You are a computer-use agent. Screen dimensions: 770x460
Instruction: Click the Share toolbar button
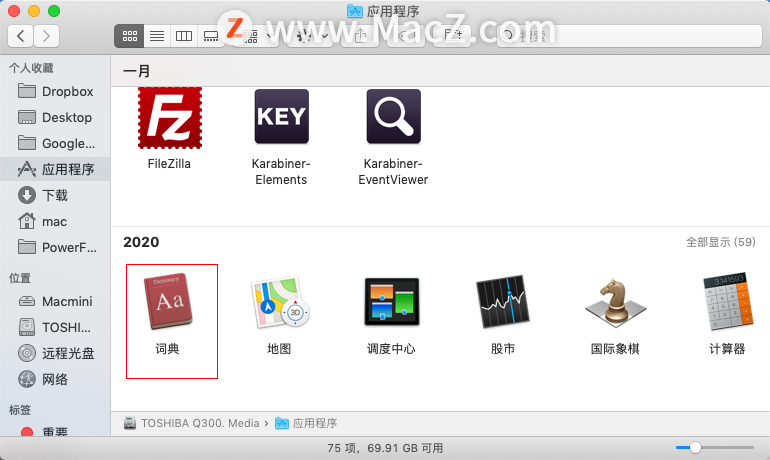click(x=360, y=36)
